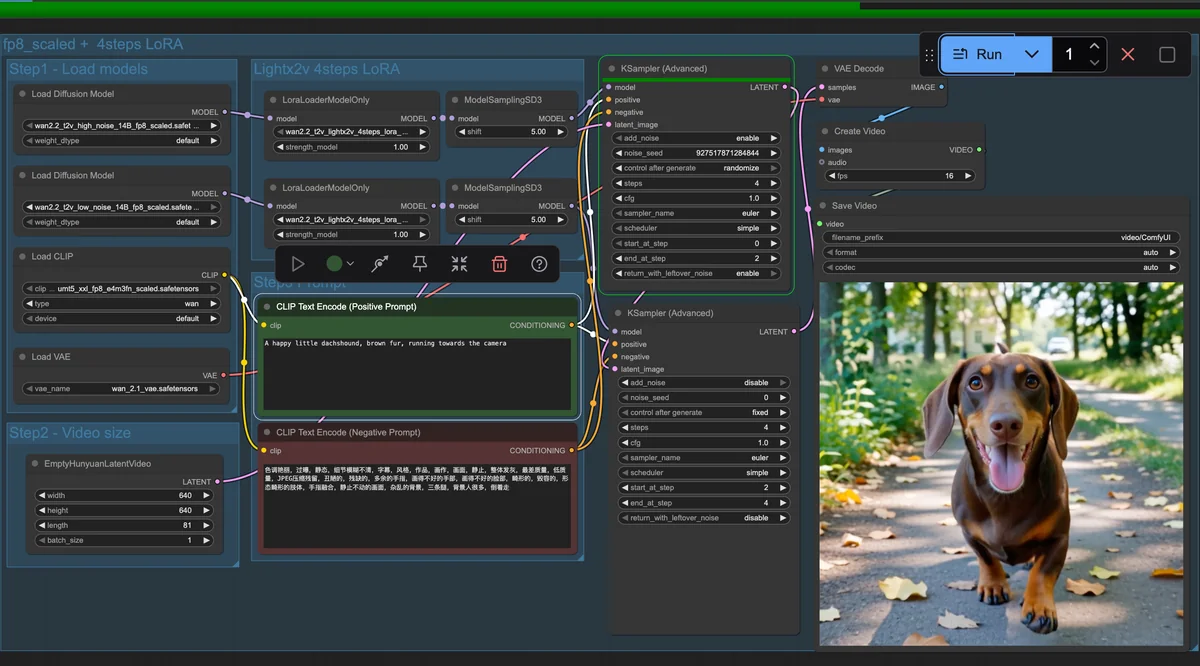
Task: Open sampler_name dropdown in the top KSampler
Action: tap(696, 213)
